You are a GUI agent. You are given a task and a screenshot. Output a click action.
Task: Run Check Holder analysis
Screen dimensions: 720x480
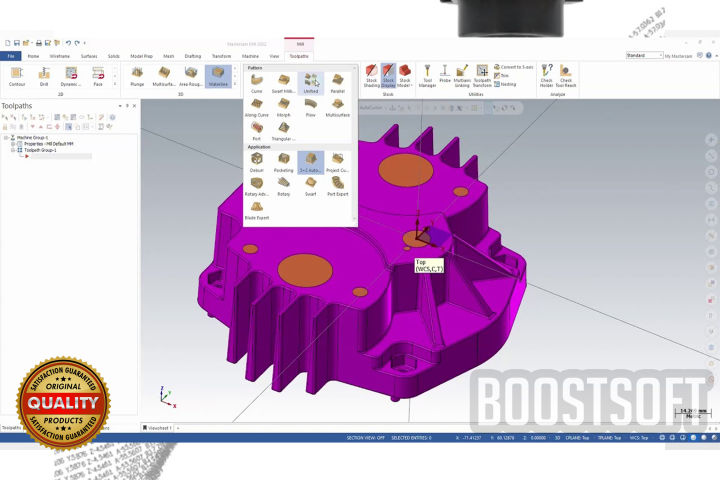pos(546,76)
